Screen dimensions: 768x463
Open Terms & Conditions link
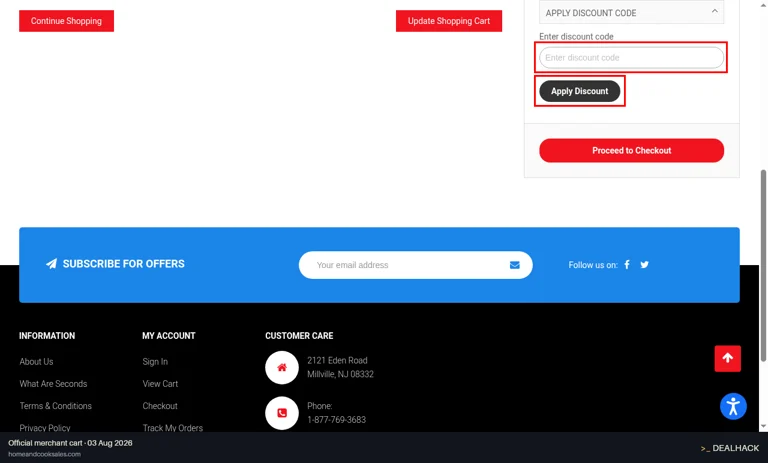(x=55, y=406)
